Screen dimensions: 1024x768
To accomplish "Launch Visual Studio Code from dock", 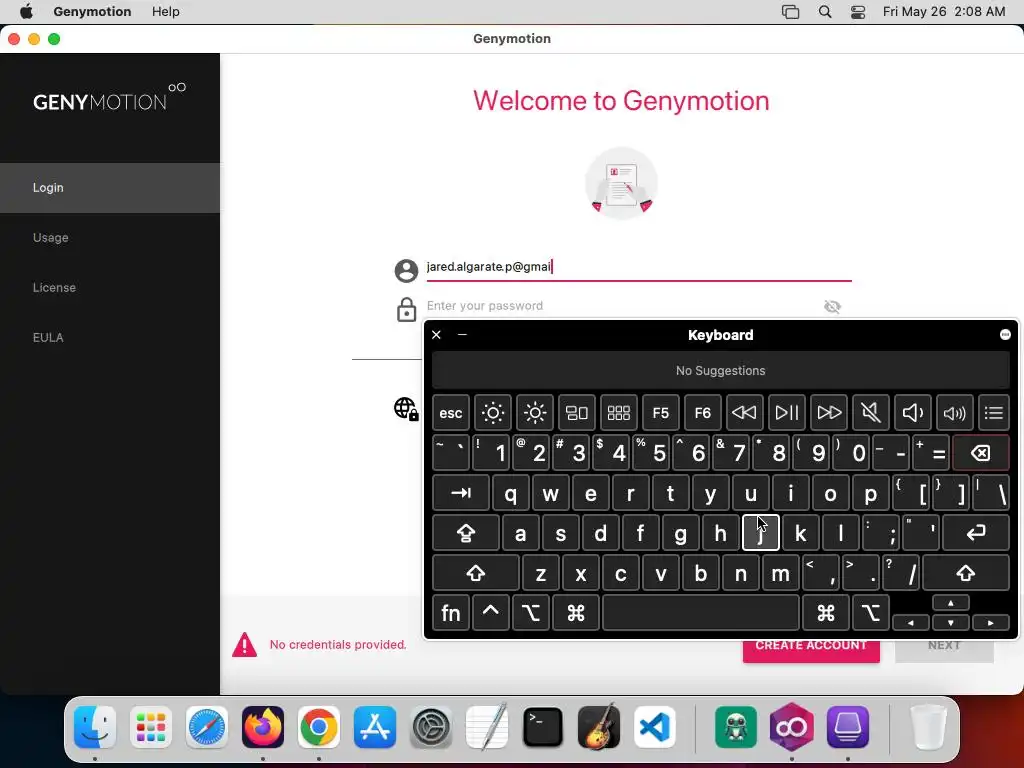I will coord(655,727).
